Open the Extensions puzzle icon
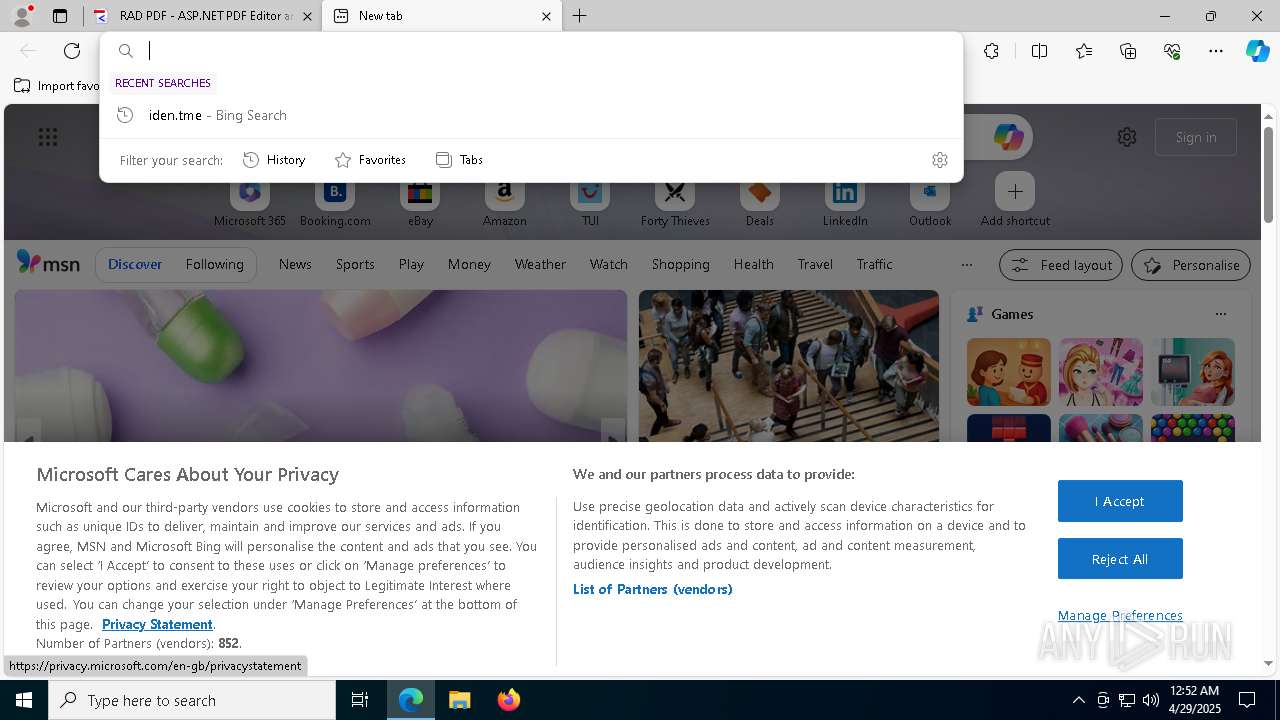The width and height of the screenshot is (1280, 720). click(991, 51)
